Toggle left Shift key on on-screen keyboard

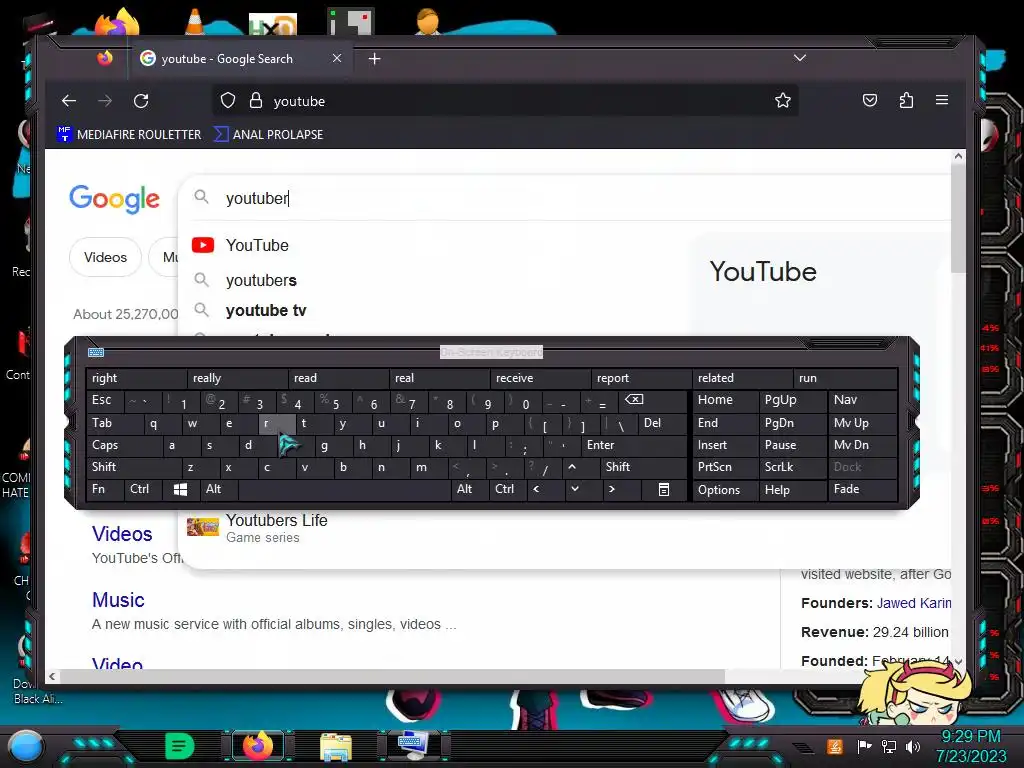135,467
